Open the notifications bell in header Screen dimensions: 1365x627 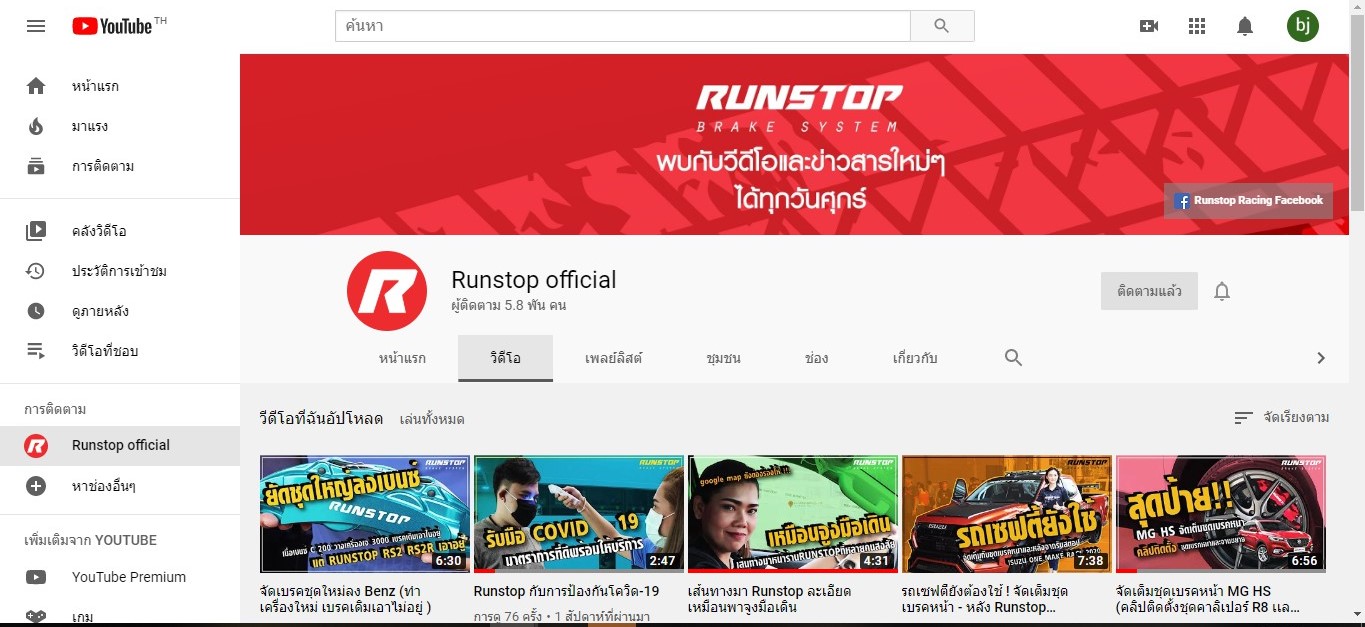(x=1245, y=26)
